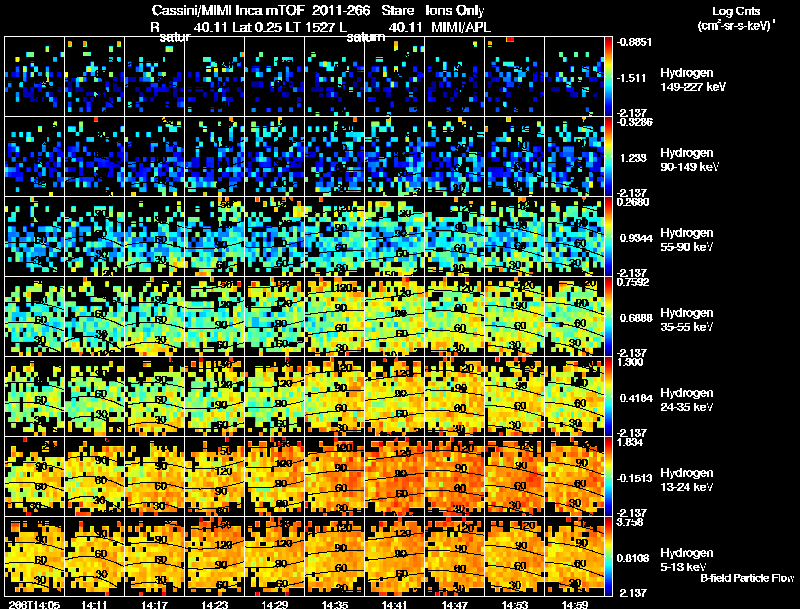Click the 'Hydrogen 24-35 keV' row label
Viewport: 800px width, 609px height.
point(687,400)
